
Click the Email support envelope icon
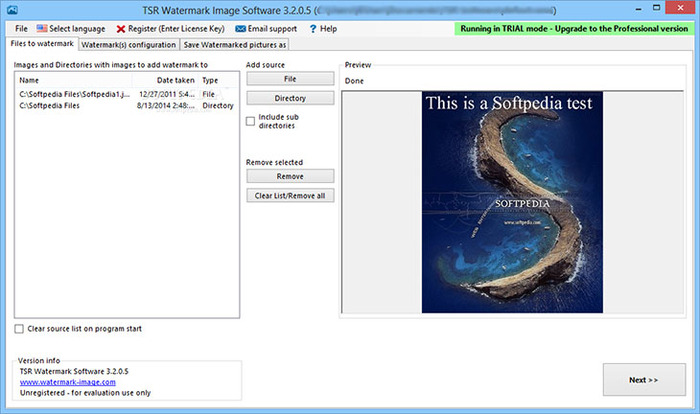[x=240, y=29]
